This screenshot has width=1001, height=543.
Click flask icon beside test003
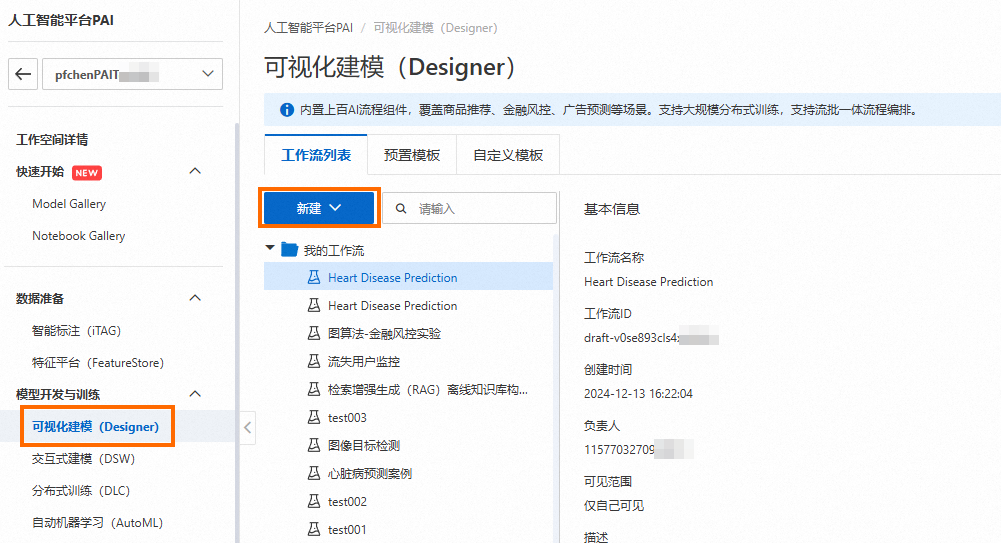[313, 417]
